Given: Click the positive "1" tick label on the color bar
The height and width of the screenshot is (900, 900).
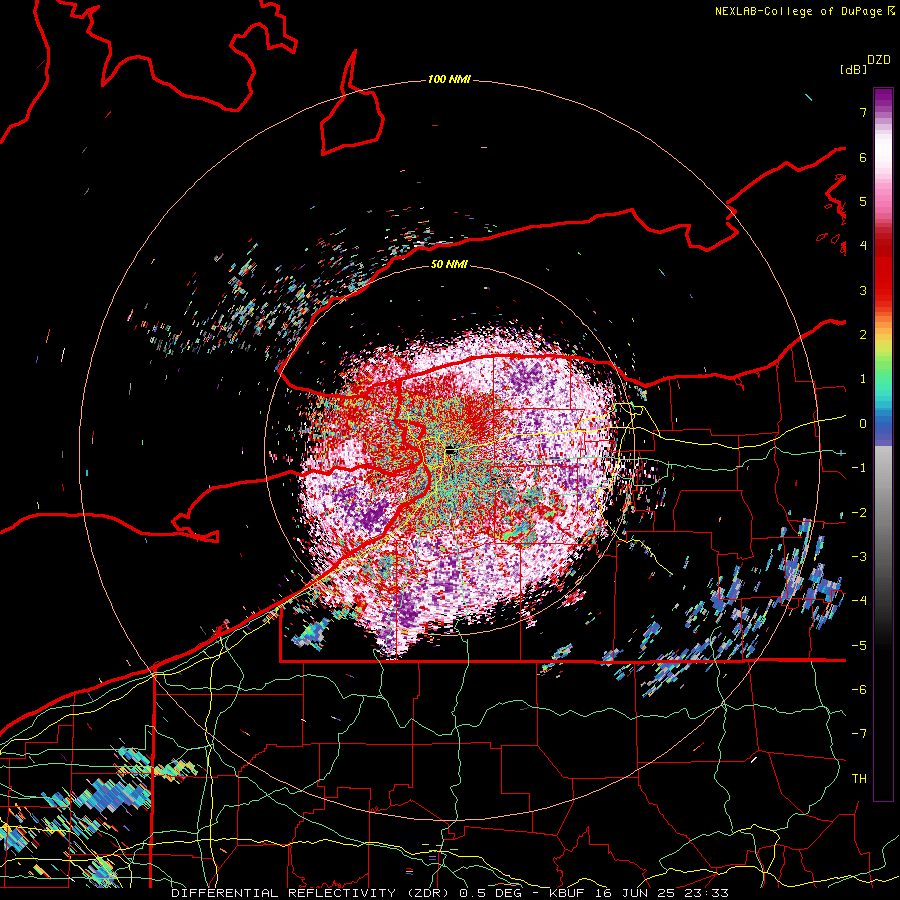Looking at the screenshot, I should (863, 379).
